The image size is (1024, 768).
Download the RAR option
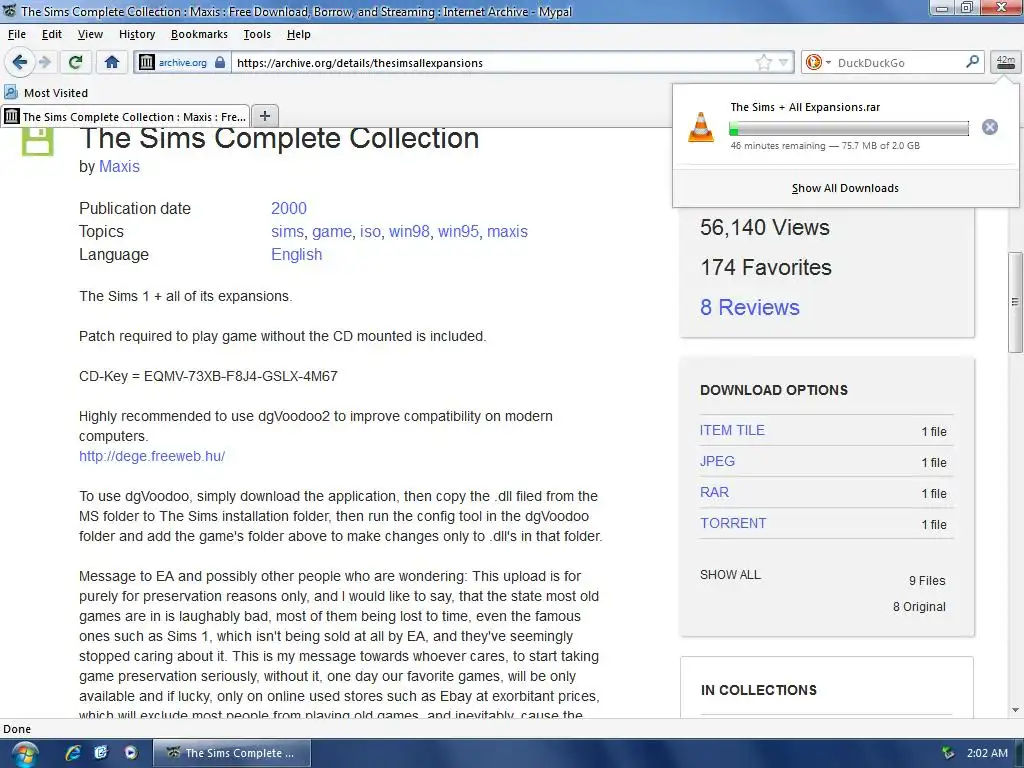(x=714, y=492)
